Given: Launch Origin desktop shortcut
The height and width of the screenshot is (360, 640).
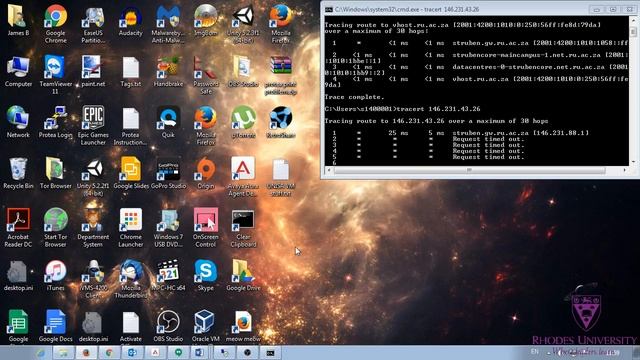Looking at the screenshot, I should [x=206, y=173].
